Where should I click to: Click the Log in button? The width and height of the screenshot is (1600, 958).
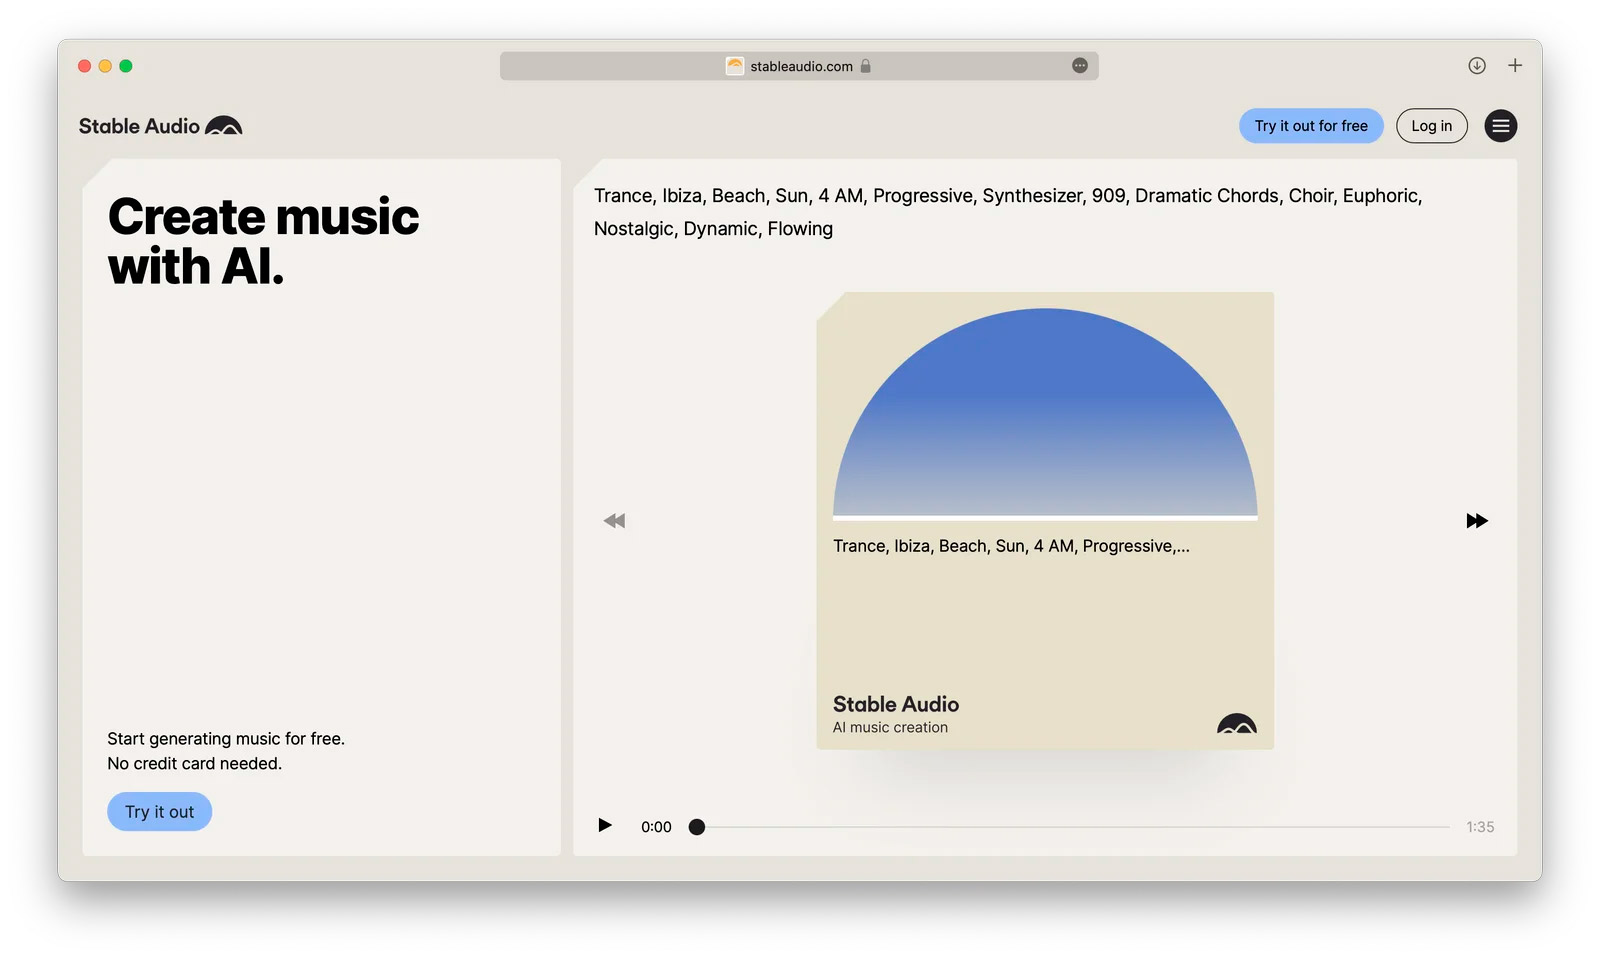pyautogui.click(x=1431, y=126)
